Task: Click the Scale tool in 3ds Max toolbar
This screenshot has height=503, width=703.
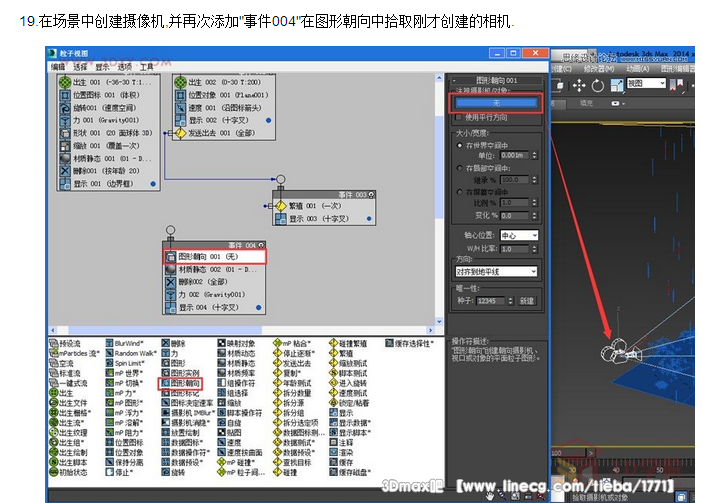Action: pos(617,85)
